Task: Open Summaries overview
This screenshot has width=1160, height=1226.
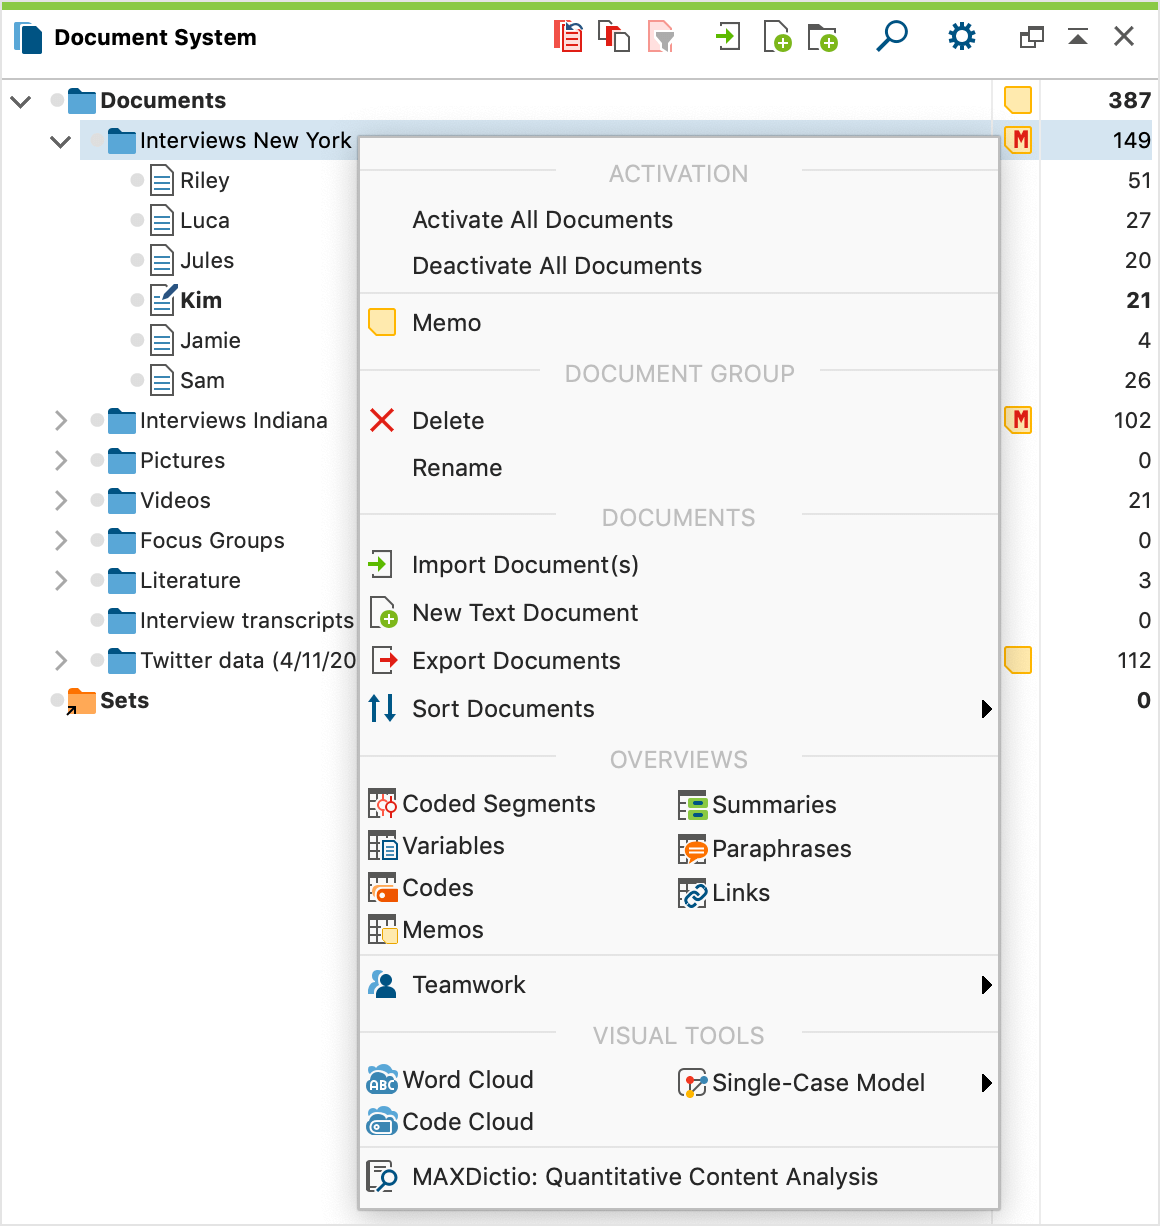Action: [x=757, y=805]
